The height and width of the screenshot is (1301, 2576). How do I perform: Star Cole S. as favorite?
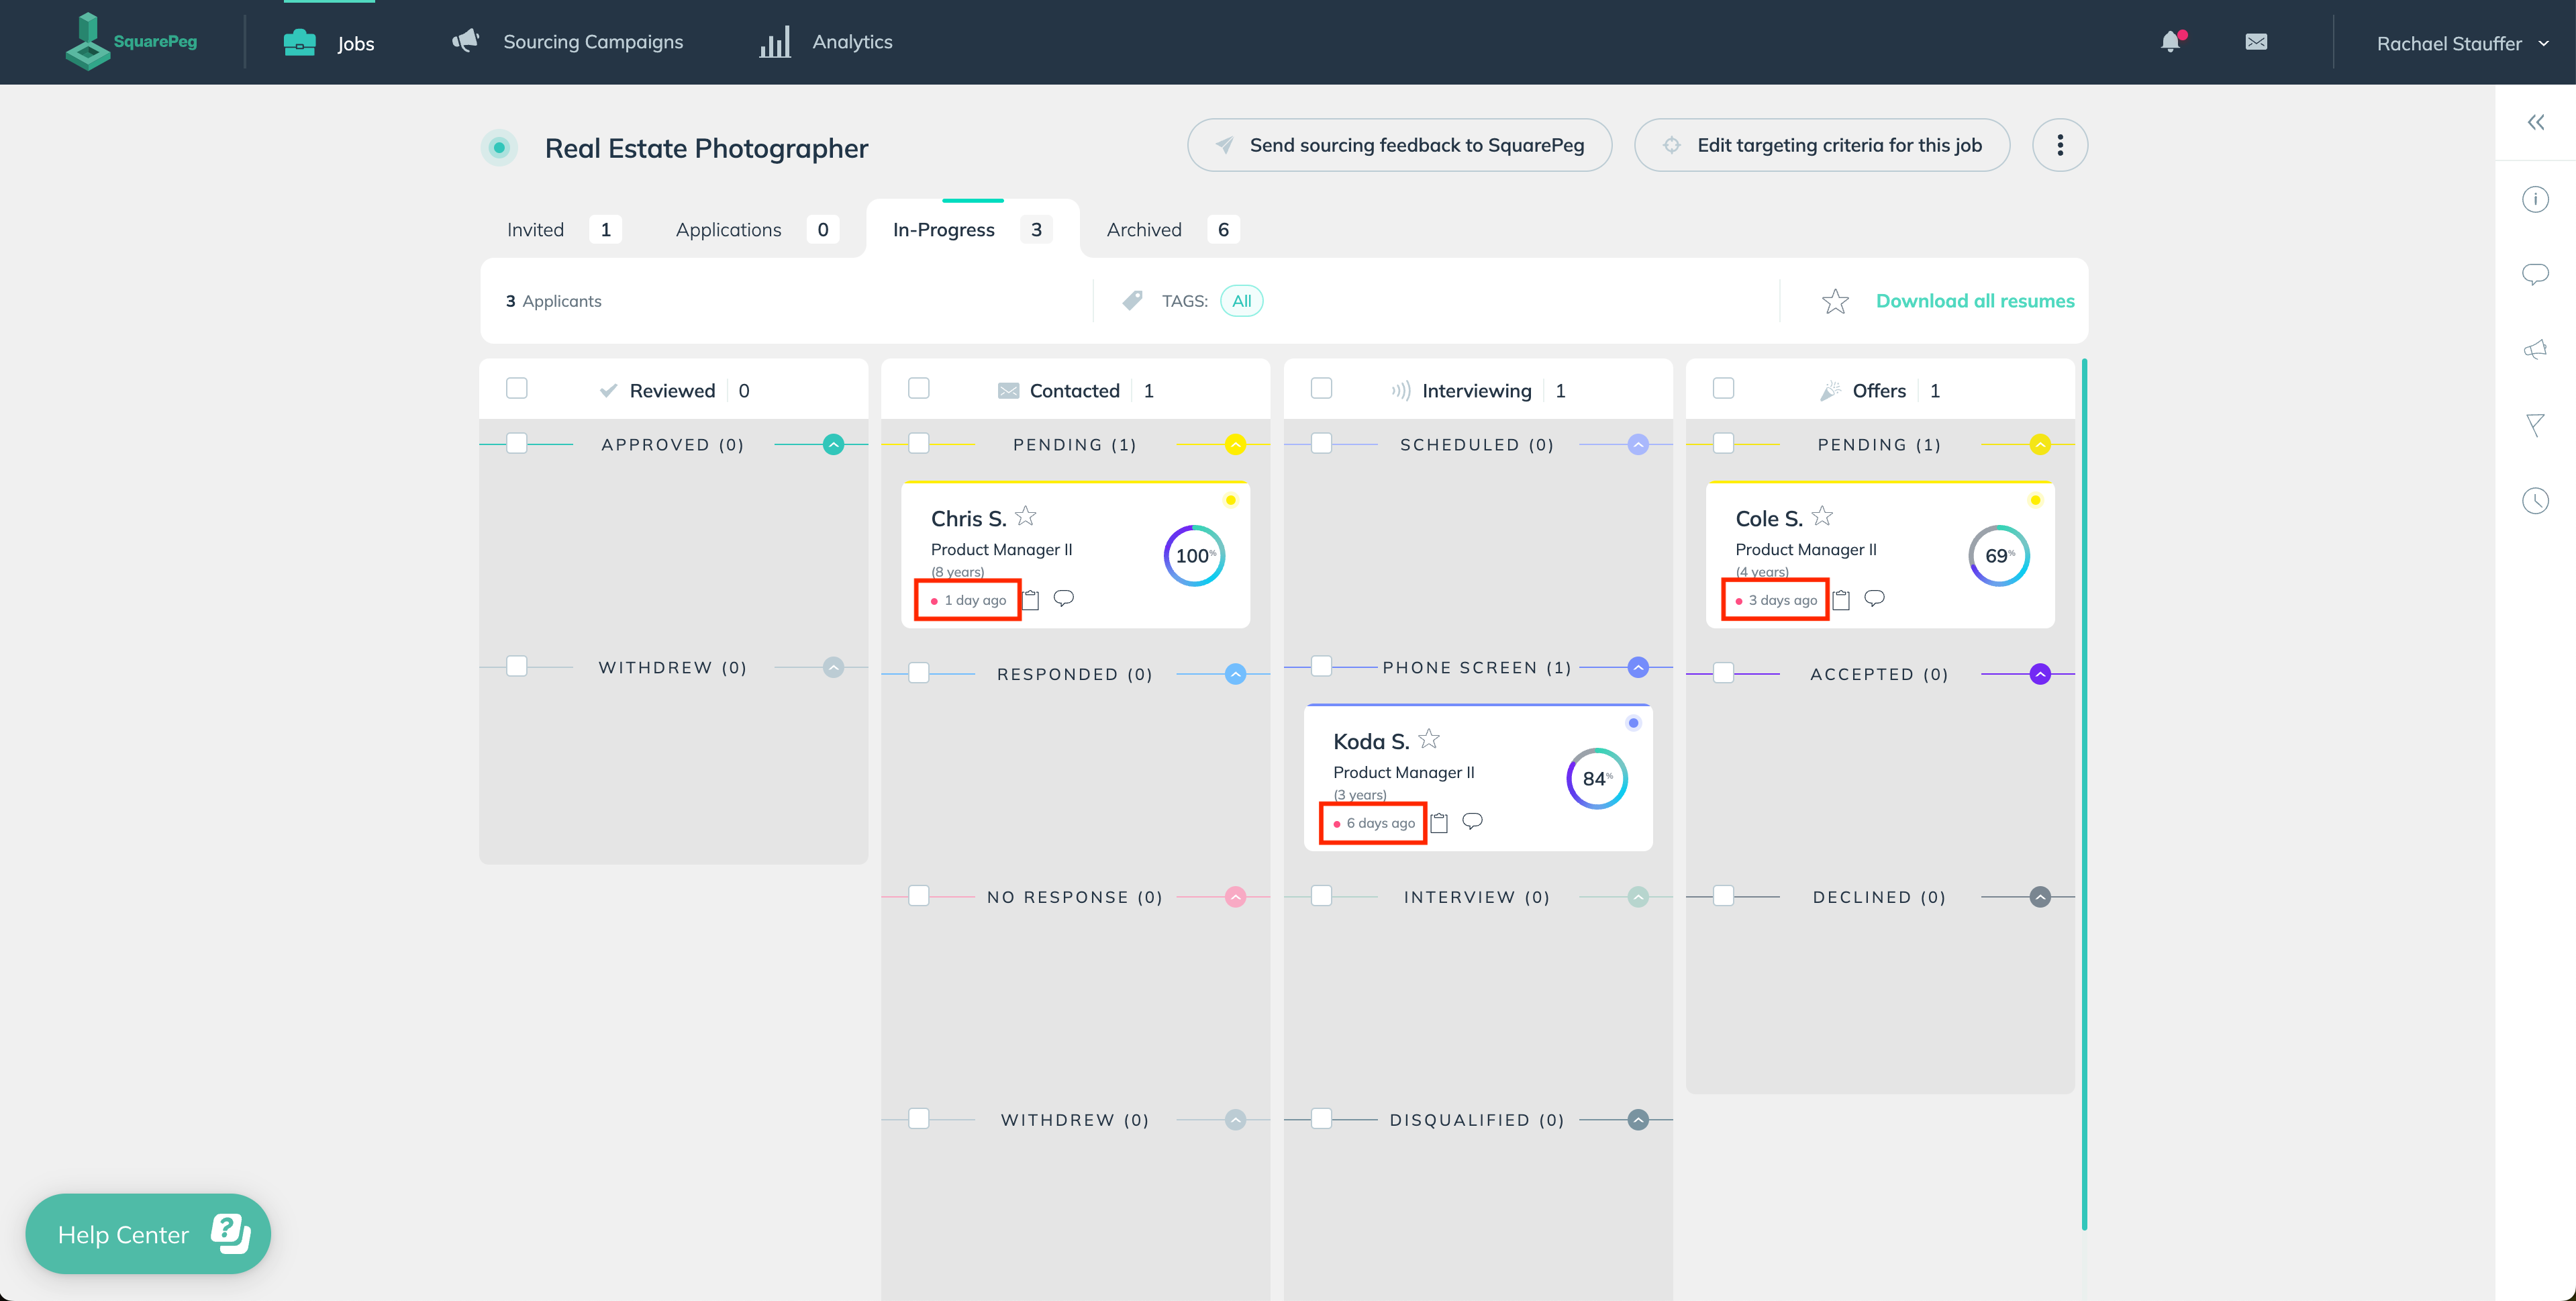pos(1822,516)
